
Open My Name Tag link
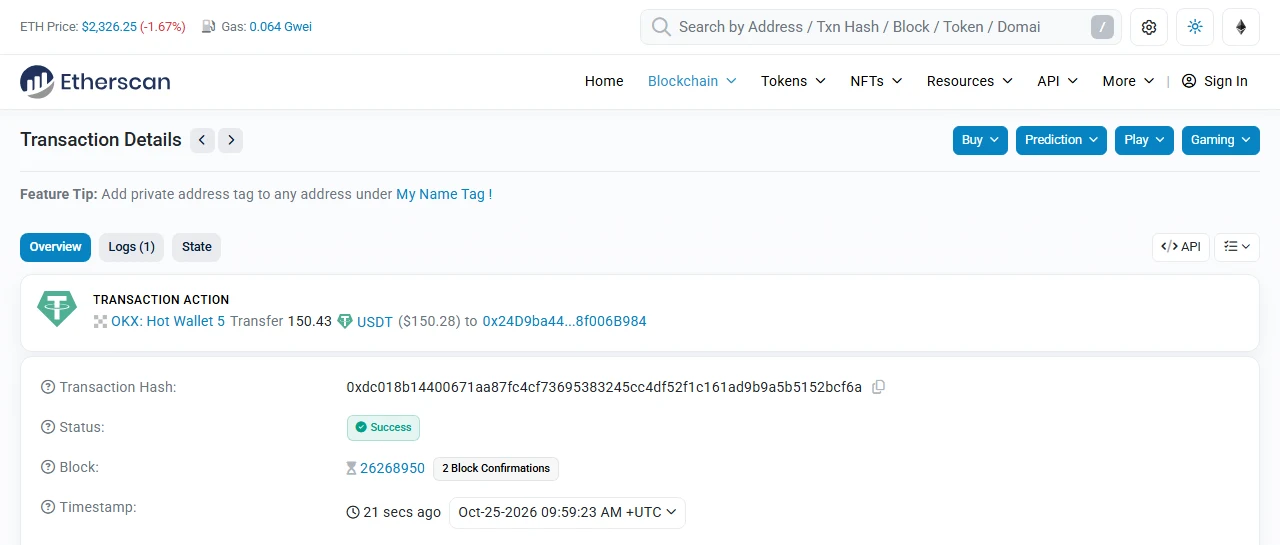(x=444, y=194)
